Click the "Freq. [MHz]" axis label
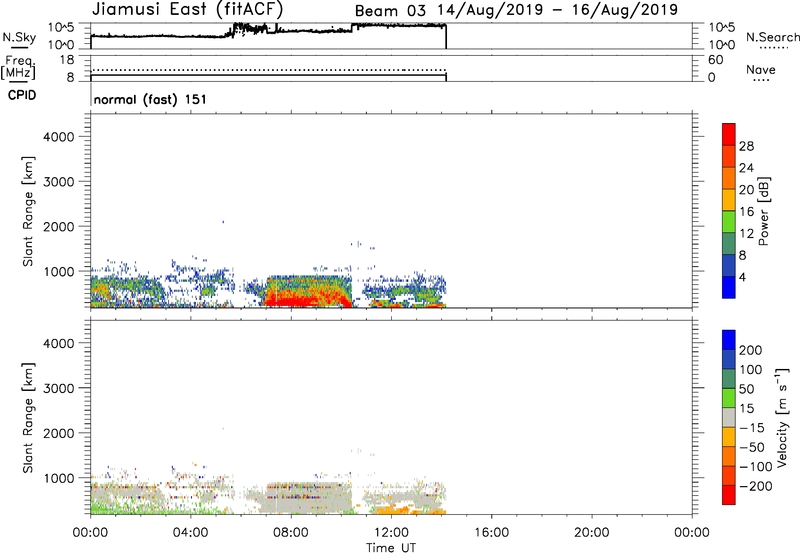Viewport: 800px width, 554px height. point(19,67)
